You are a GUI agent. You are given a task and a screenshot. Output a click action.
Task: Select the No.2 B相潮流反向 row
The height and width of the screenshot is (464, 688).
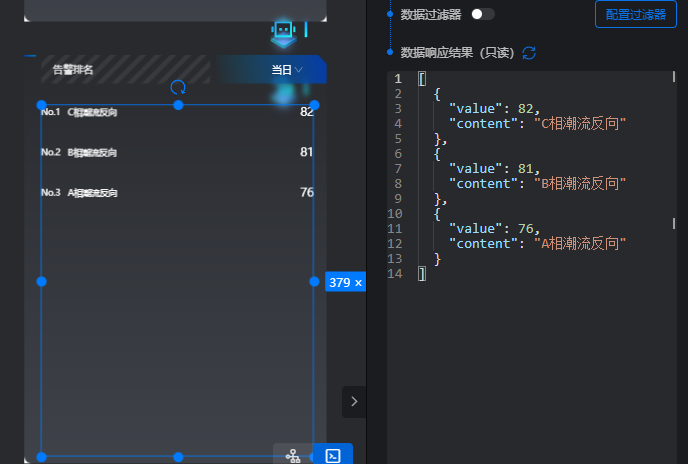tap(176, 152)
